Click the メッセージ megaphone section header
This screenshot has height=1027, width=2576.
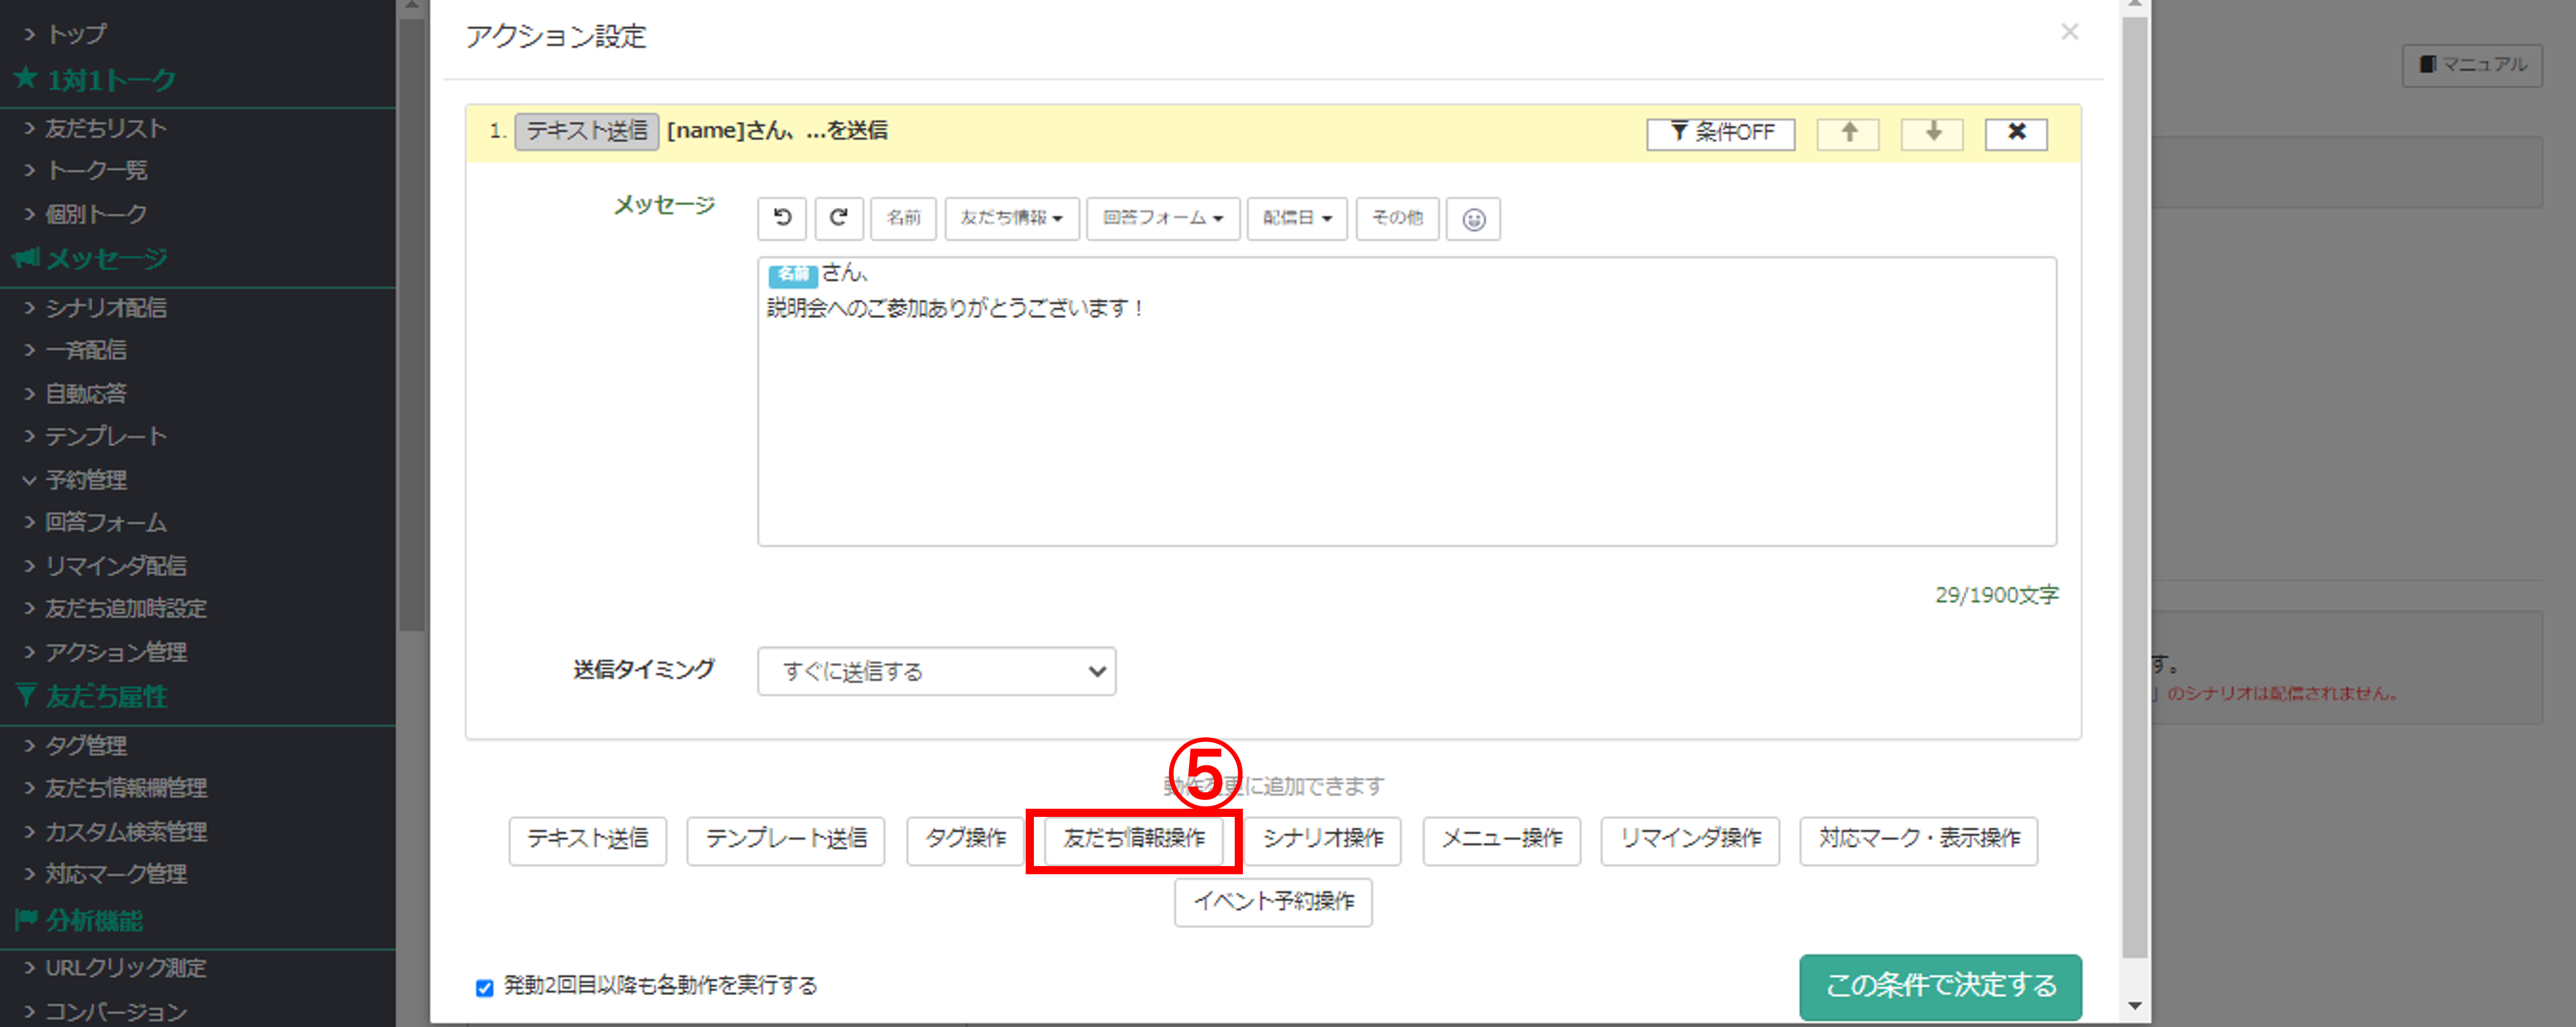(x=90, y=259)
